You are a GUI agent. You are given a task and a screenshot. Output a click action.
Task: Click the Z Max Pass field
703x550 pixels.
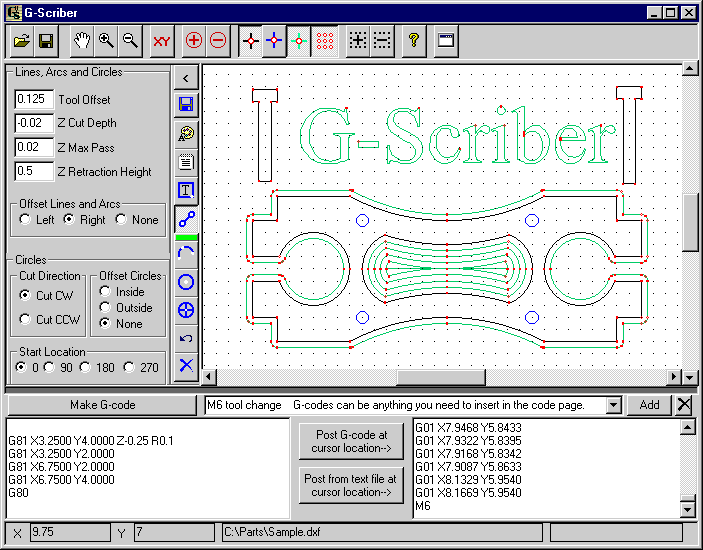[x=34, y=147]
